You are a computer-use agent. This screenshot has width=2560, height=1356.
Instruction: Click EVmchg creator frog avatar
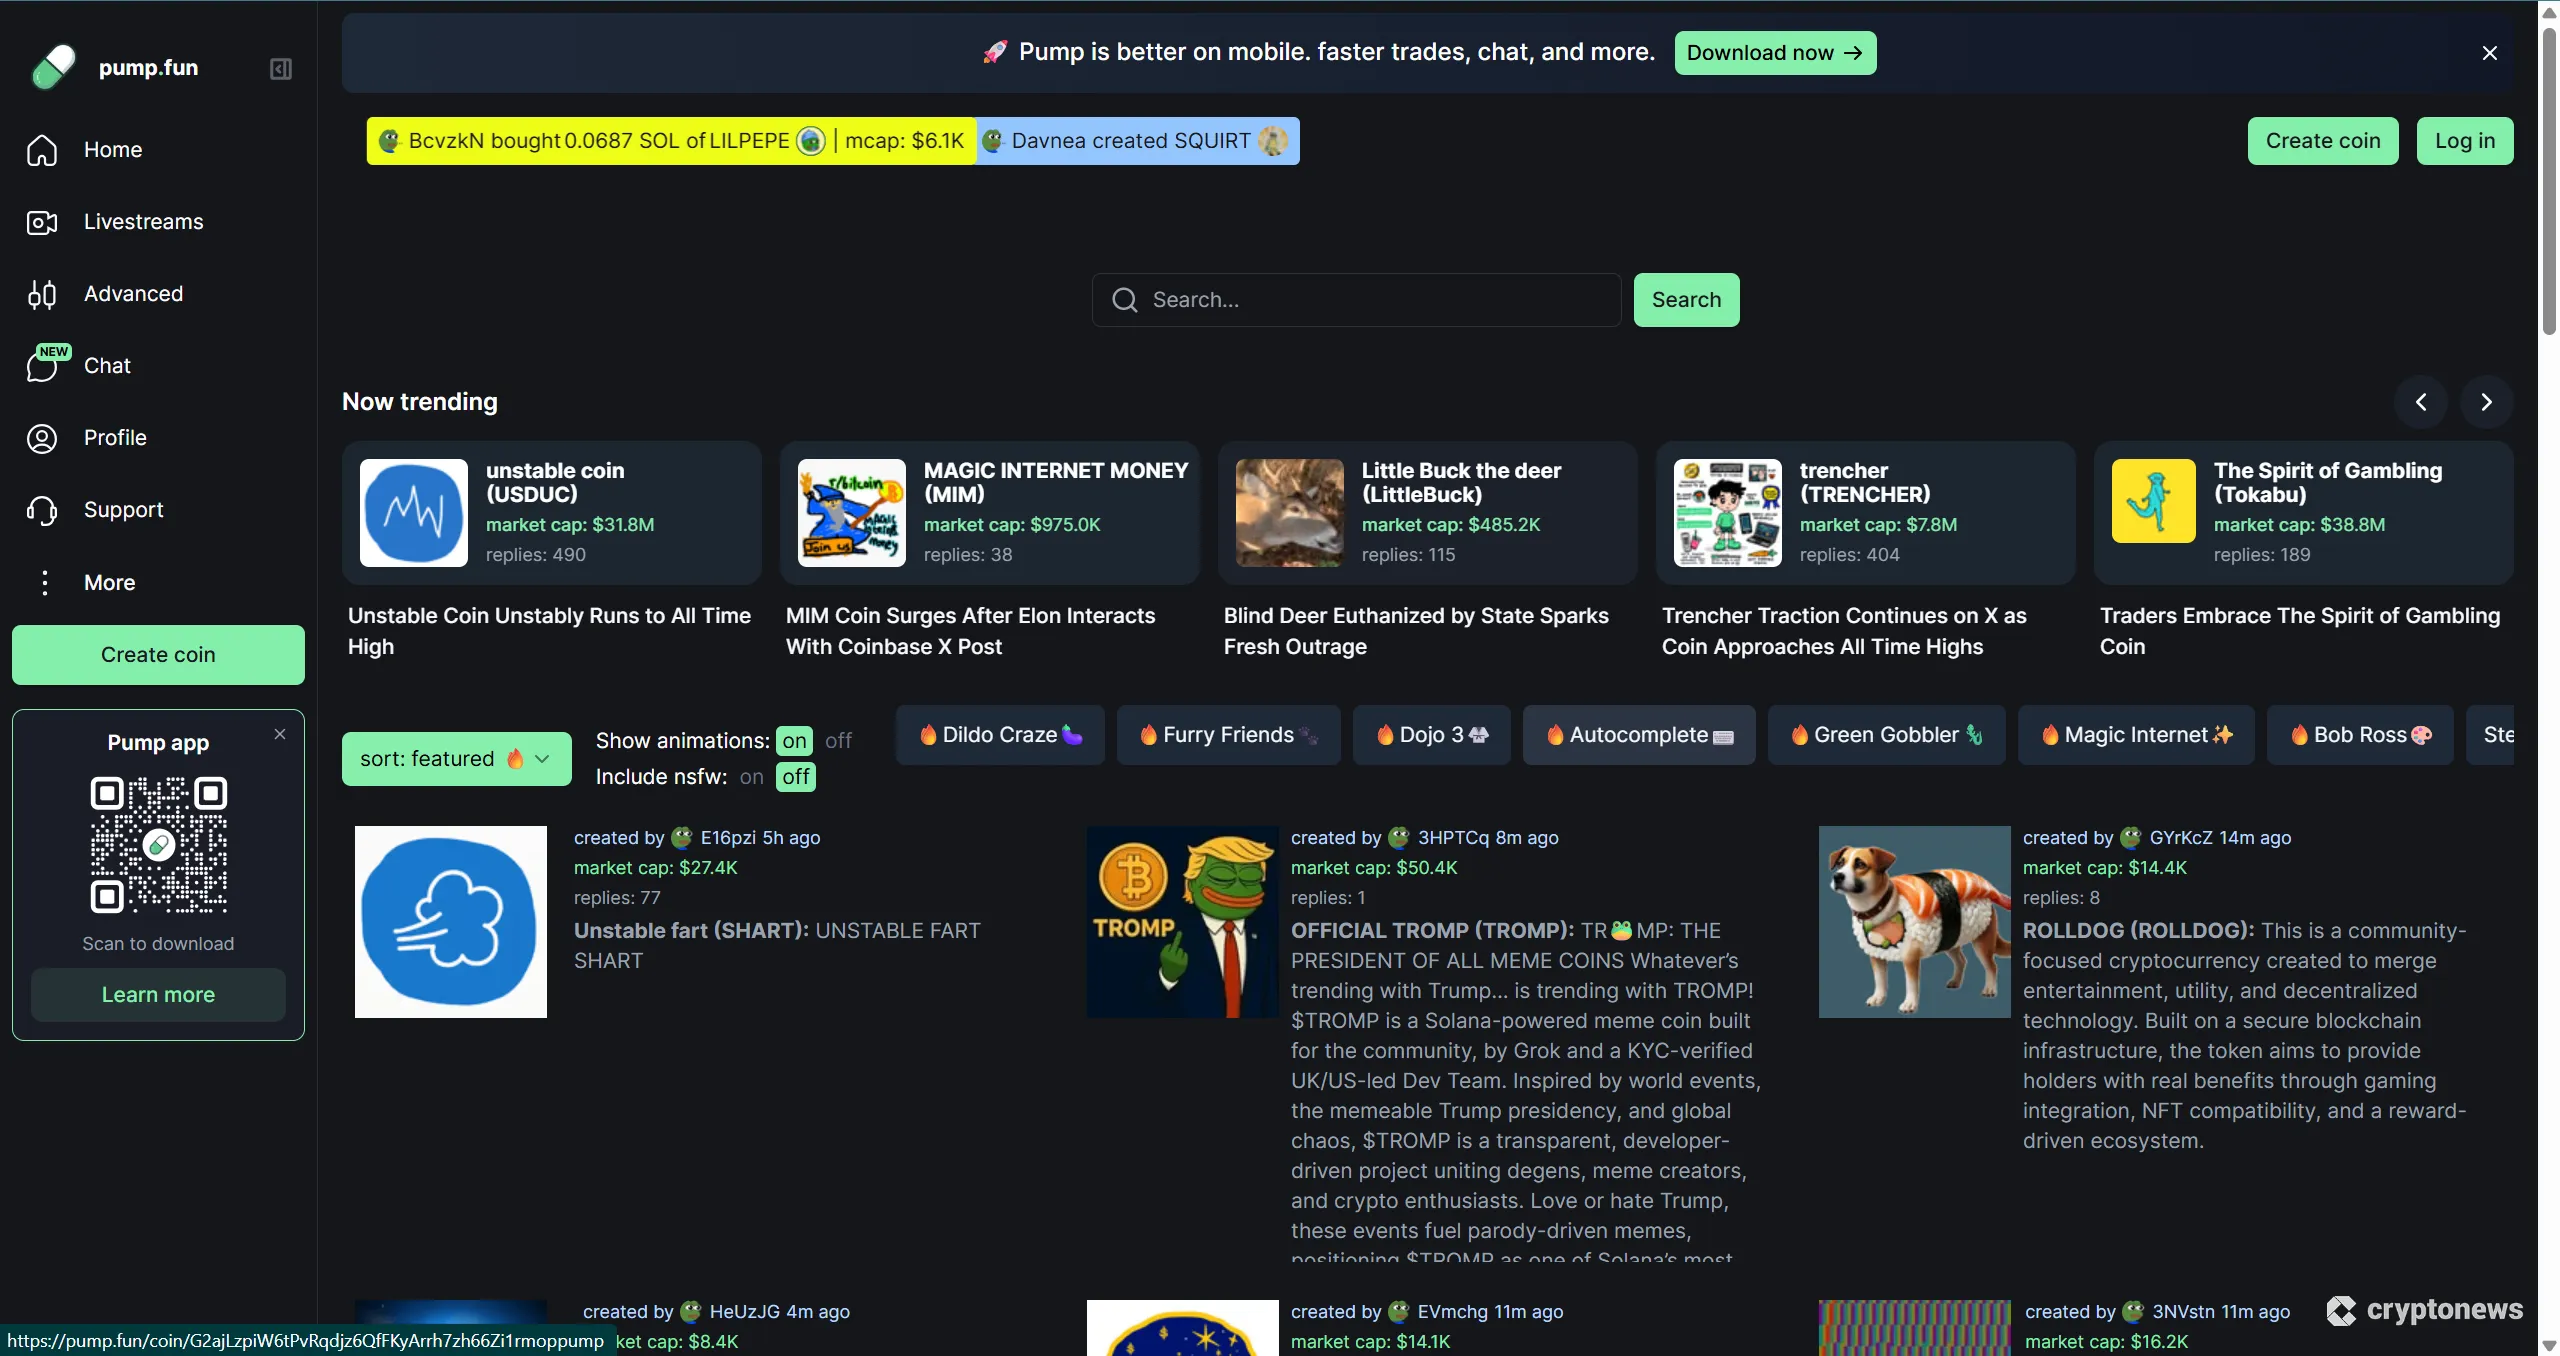[1399, 1312]
